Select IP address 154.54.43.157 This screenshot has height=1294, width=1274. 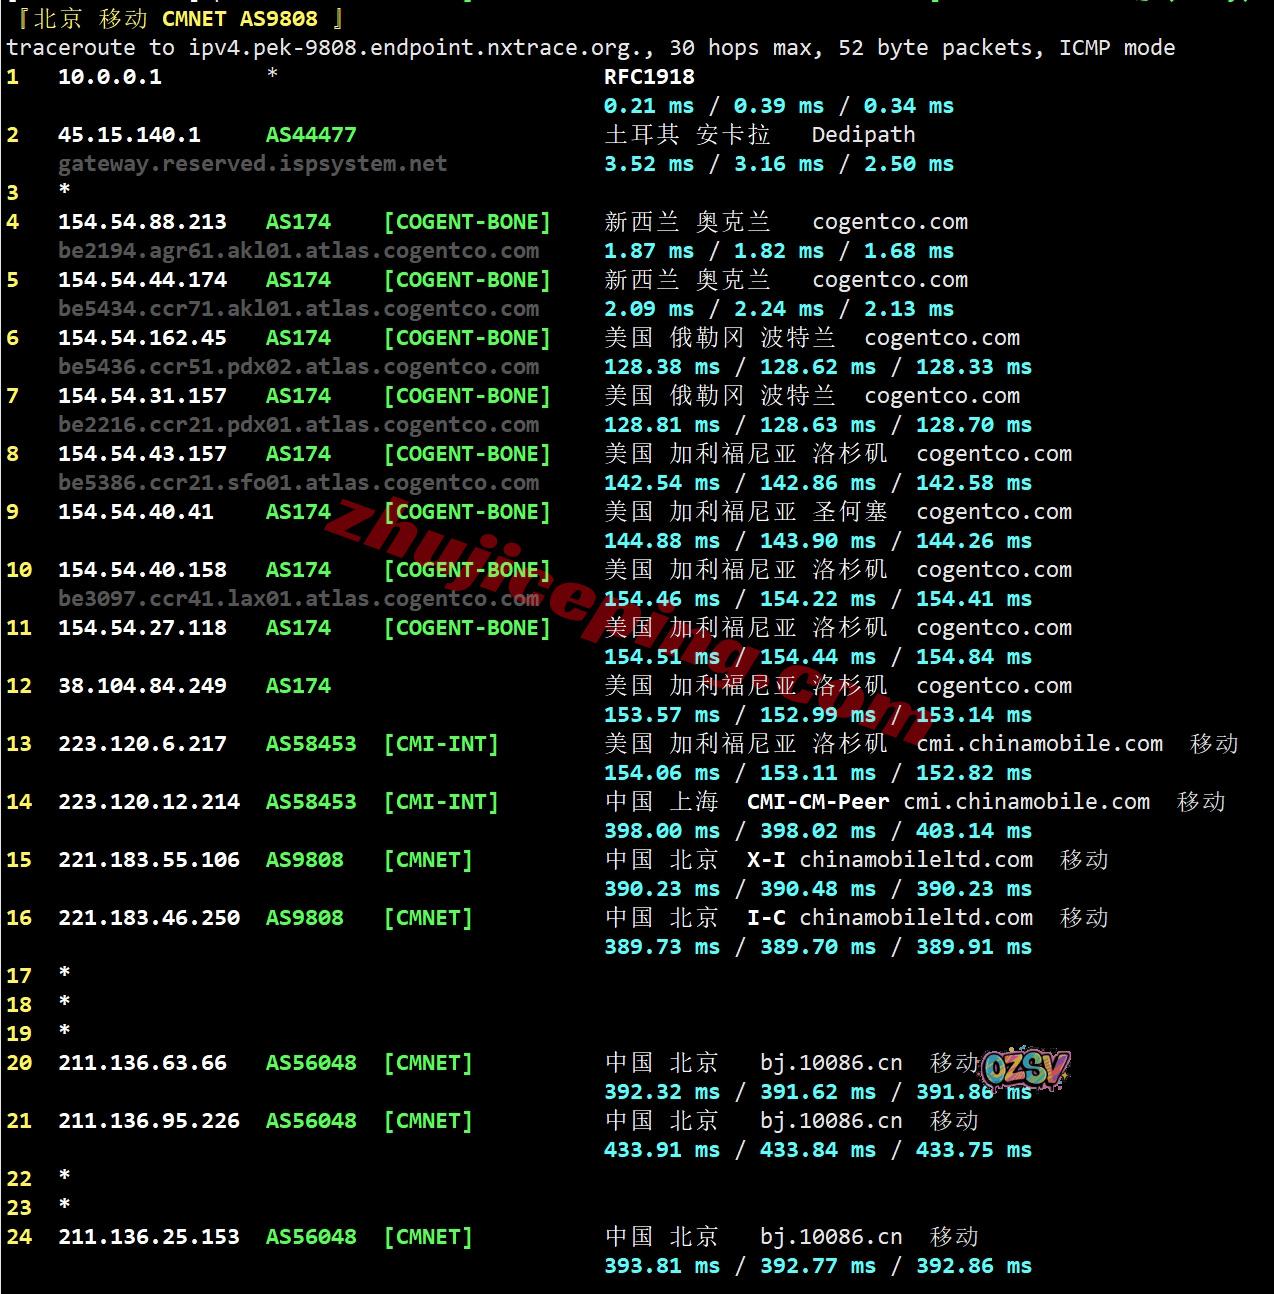pyautogui.click(x=142, y=454)
